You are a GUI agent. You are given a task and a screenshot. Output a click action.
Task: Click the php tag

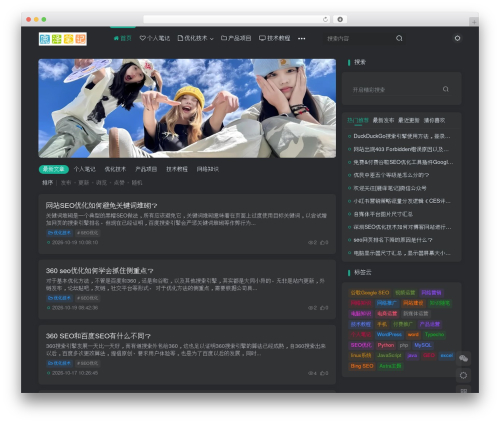tap(404, 345)
